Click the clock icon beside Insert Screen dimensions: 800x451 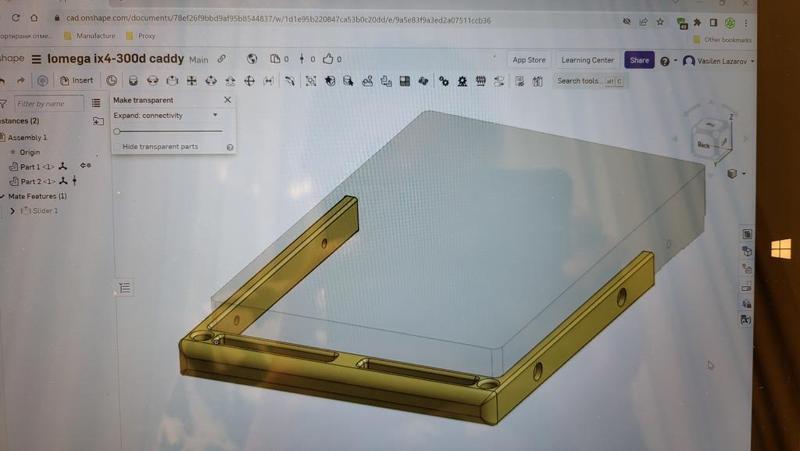tap(111, 81)
